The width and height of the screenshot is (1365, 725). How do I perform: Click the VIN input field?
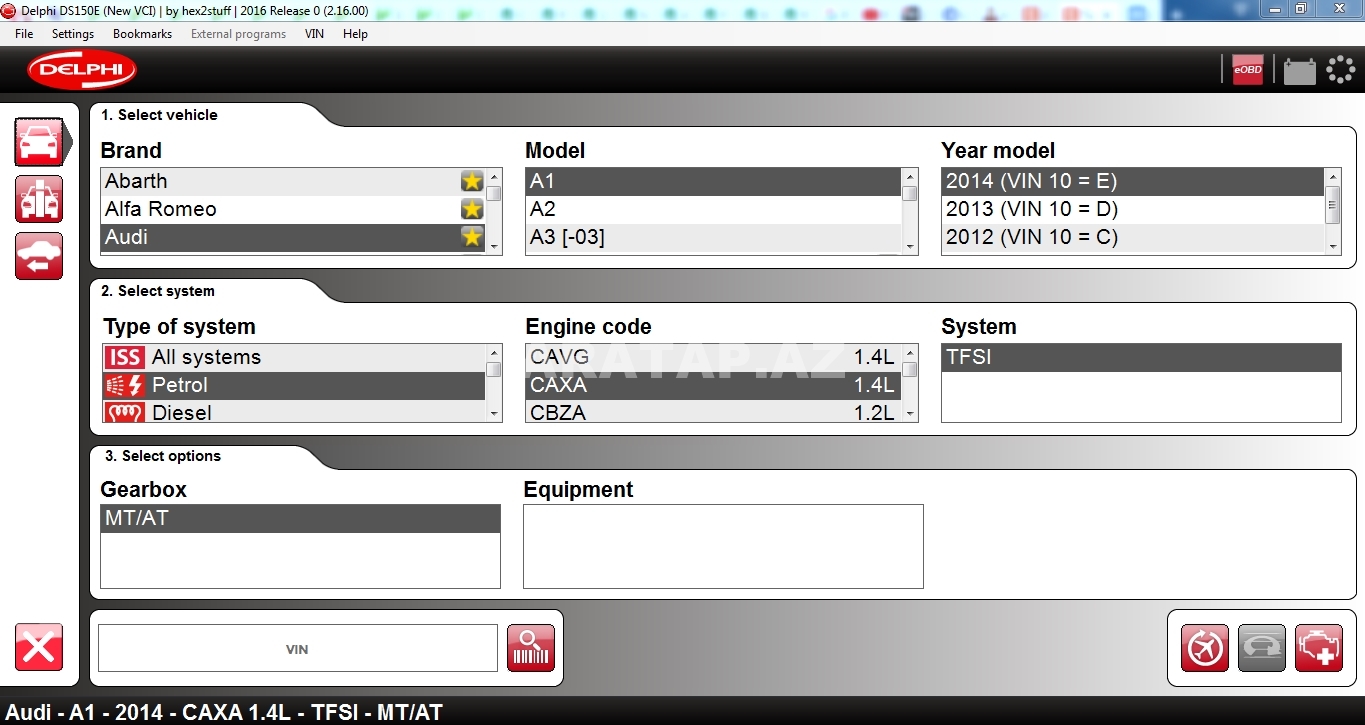[297, 648]
